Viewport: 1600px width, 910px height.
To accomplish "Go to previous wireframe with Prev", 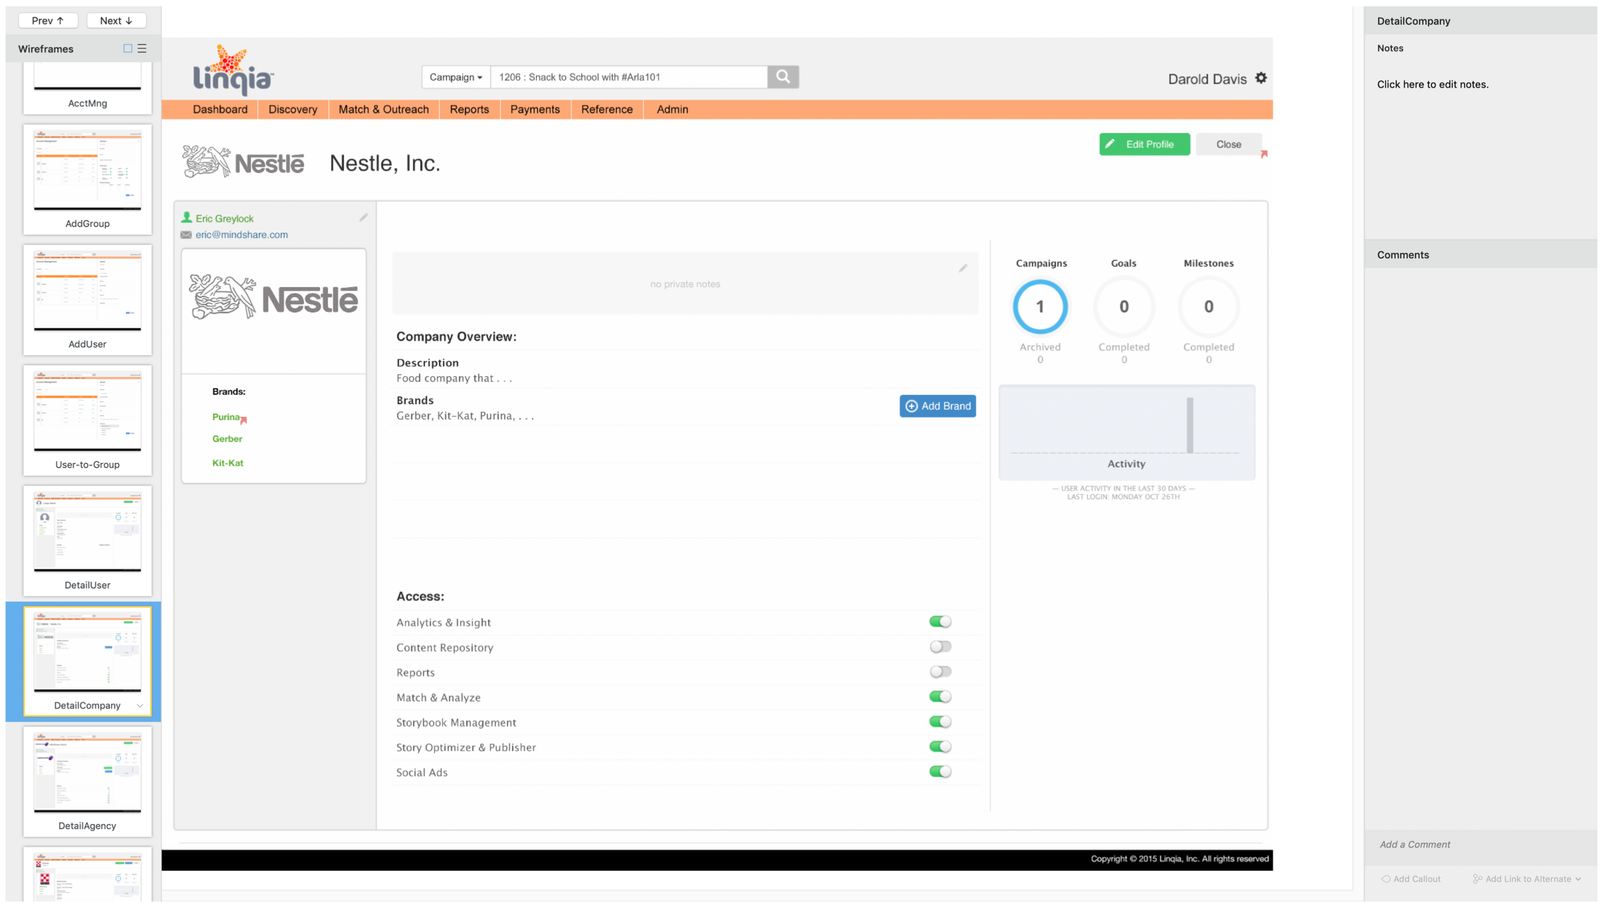I will (x=47, y=20).
